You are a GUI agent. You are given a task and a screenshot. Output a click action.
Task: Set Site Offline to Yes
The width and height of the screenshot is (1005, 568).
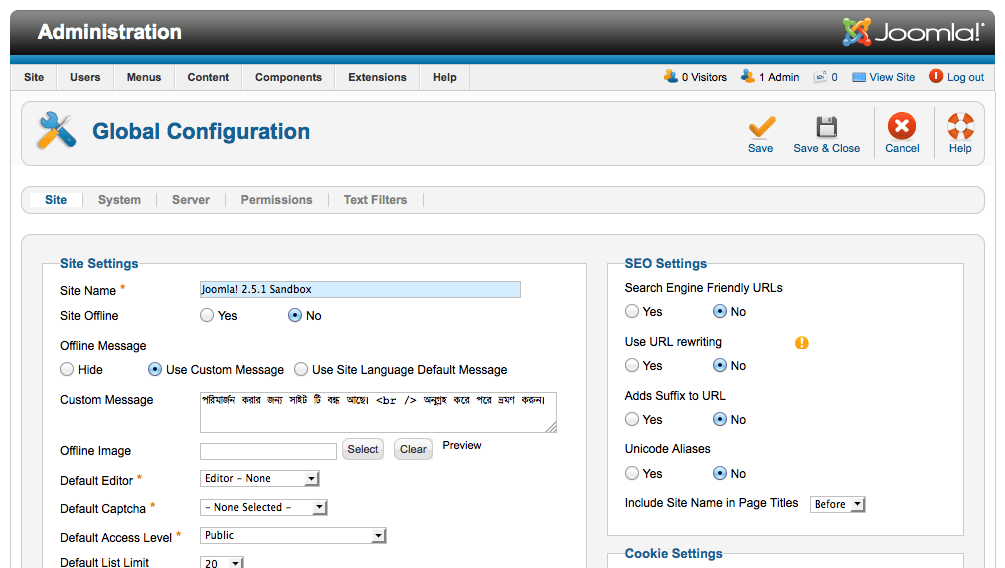207,316
